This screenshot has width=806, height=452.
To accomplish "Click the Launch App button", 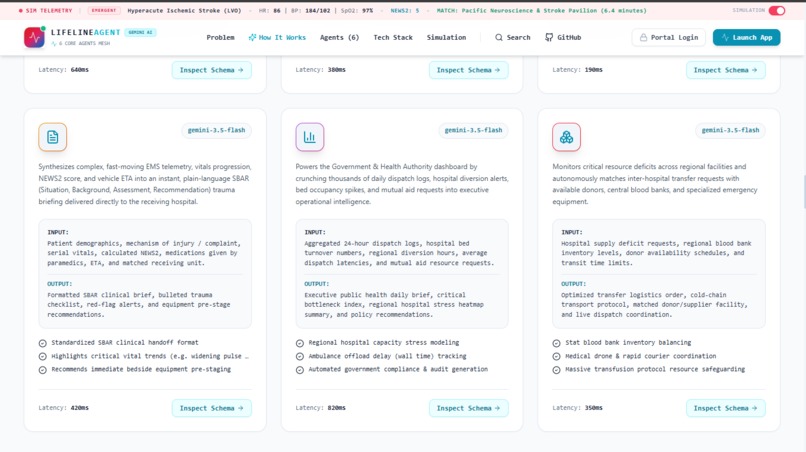I will 746,38.
